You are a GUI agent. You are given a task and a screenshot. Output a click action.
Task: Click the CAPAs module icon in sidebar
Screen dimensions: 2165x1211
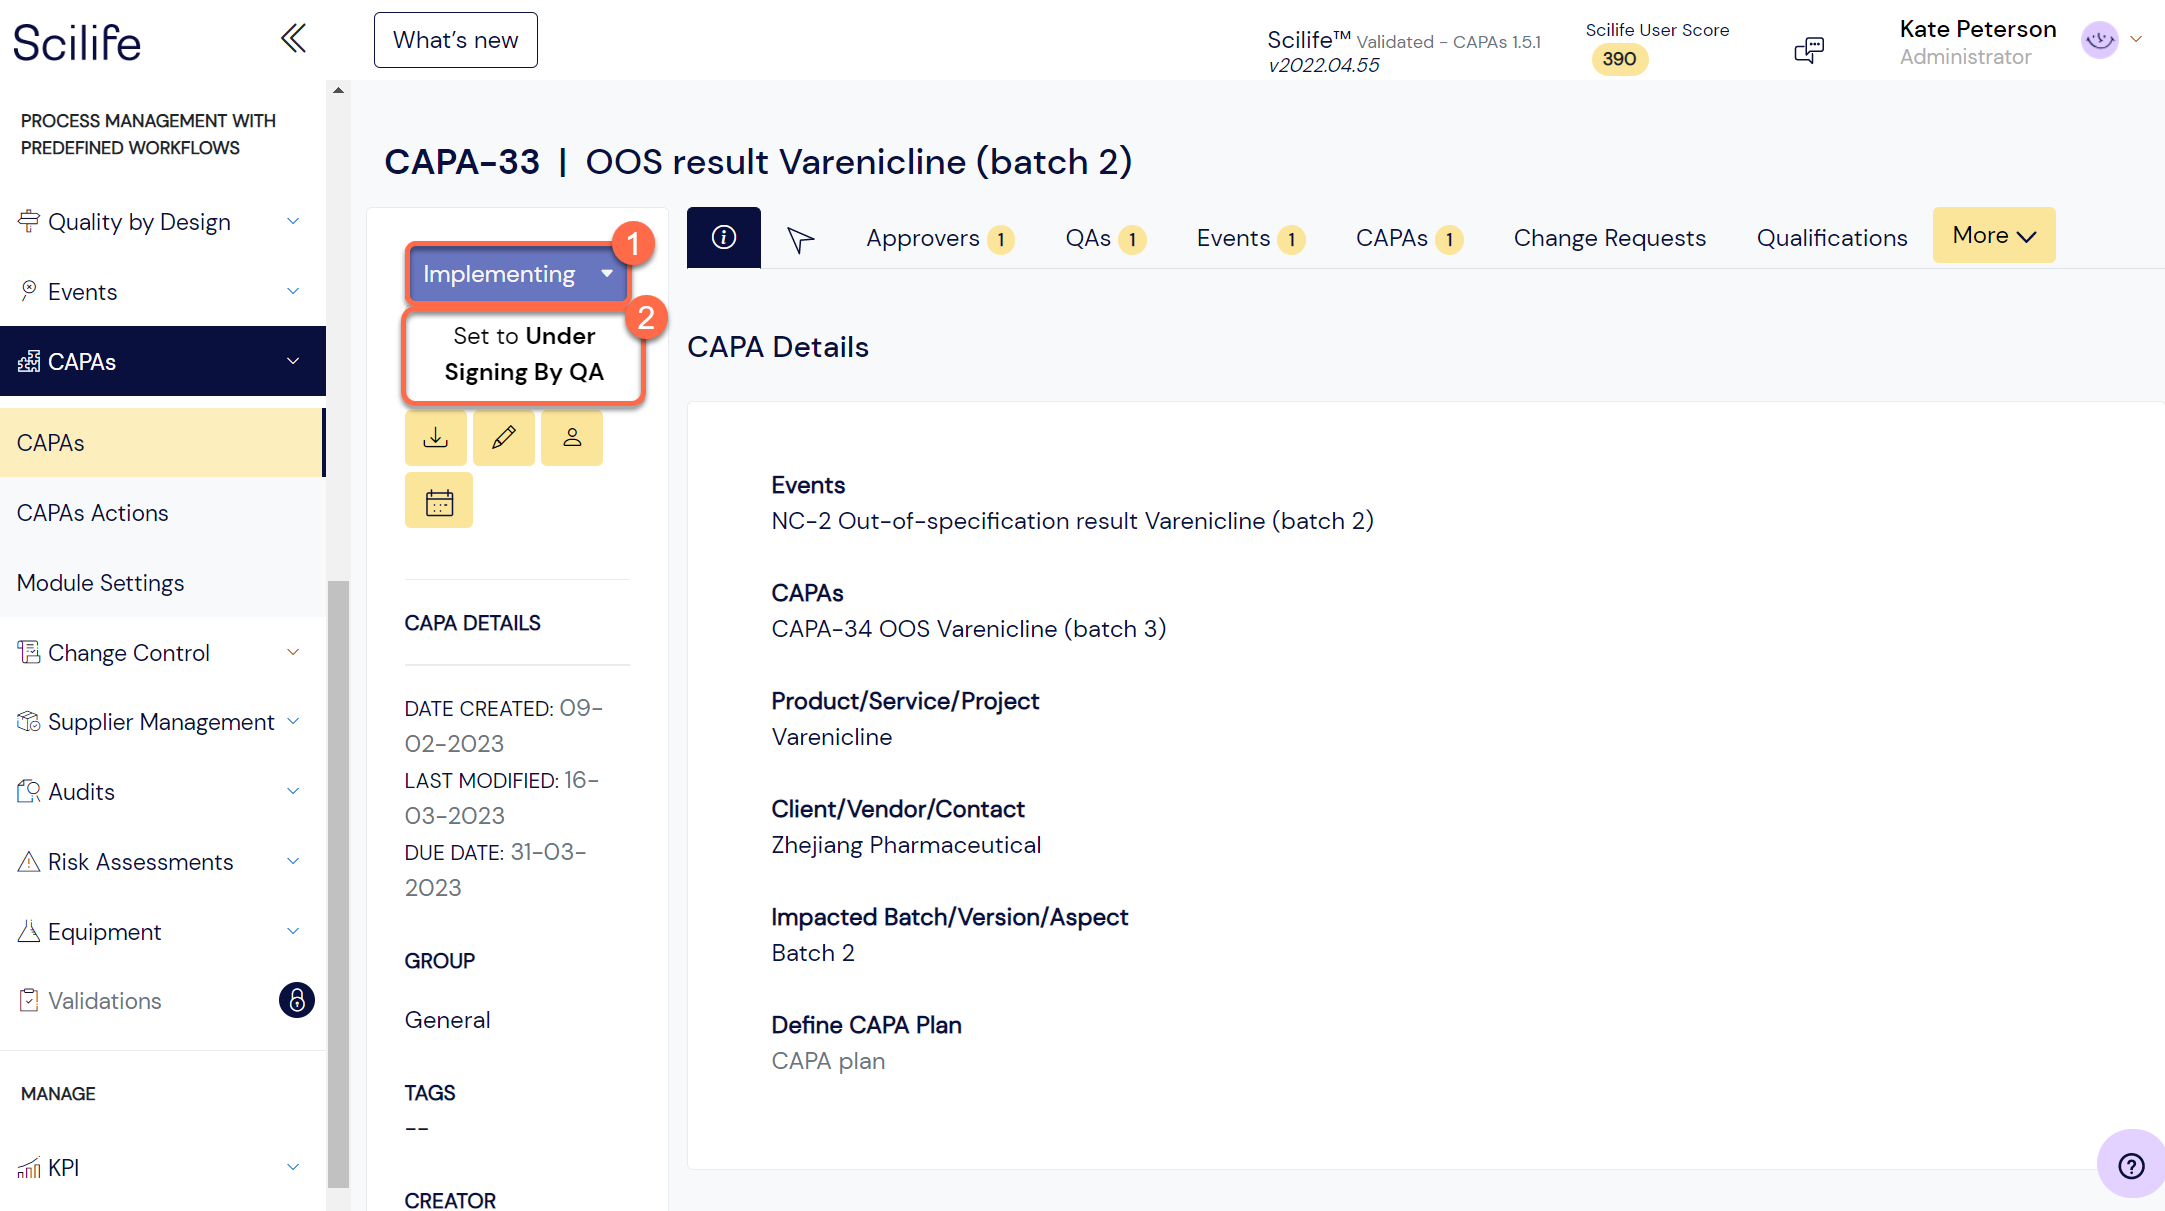point(29,361)
